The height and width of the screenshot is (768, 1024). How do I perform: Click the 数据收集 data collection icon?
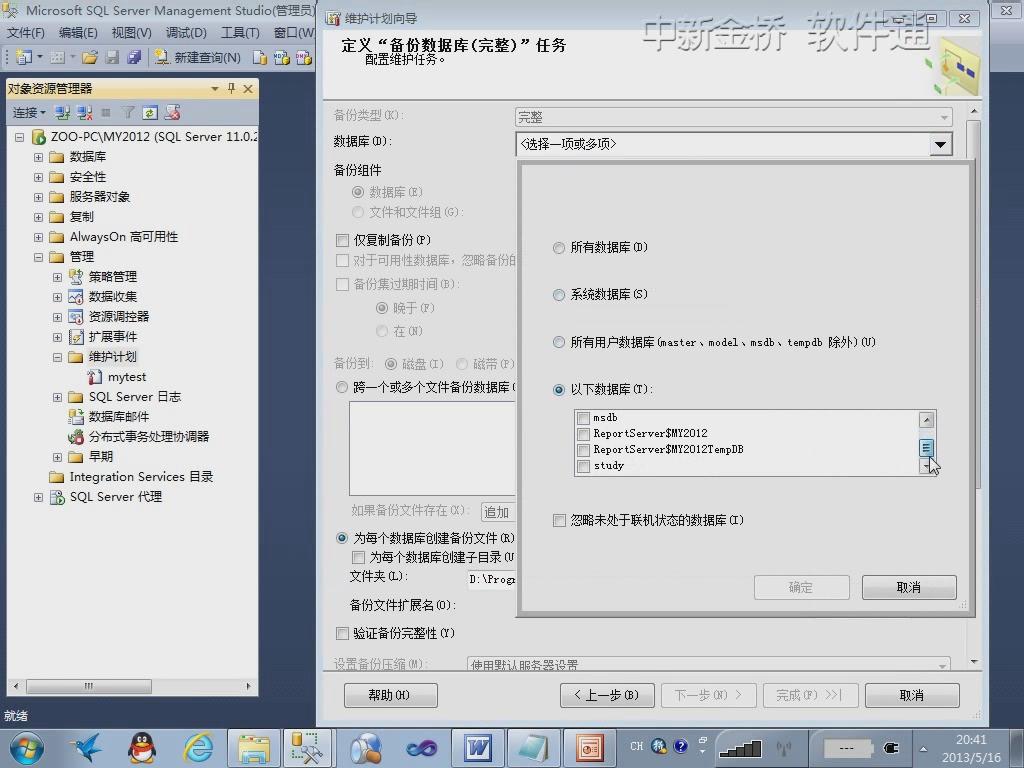(76, 297)
